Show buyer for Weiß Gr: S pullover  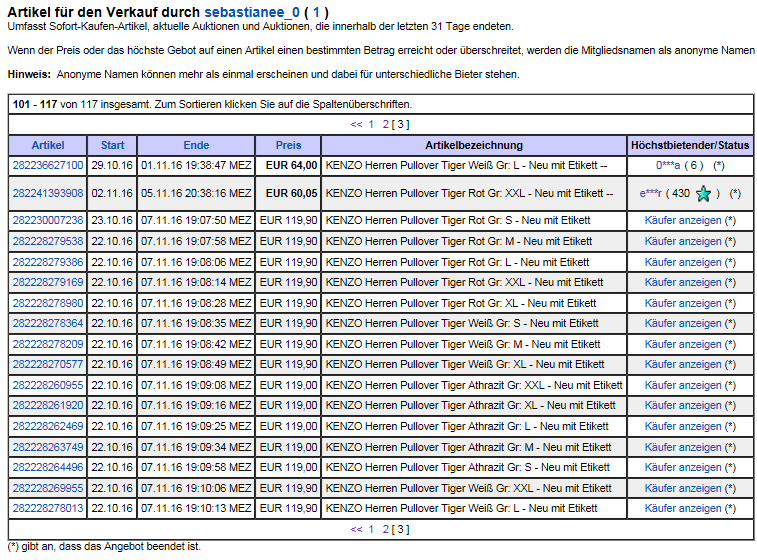pos(683,323)
